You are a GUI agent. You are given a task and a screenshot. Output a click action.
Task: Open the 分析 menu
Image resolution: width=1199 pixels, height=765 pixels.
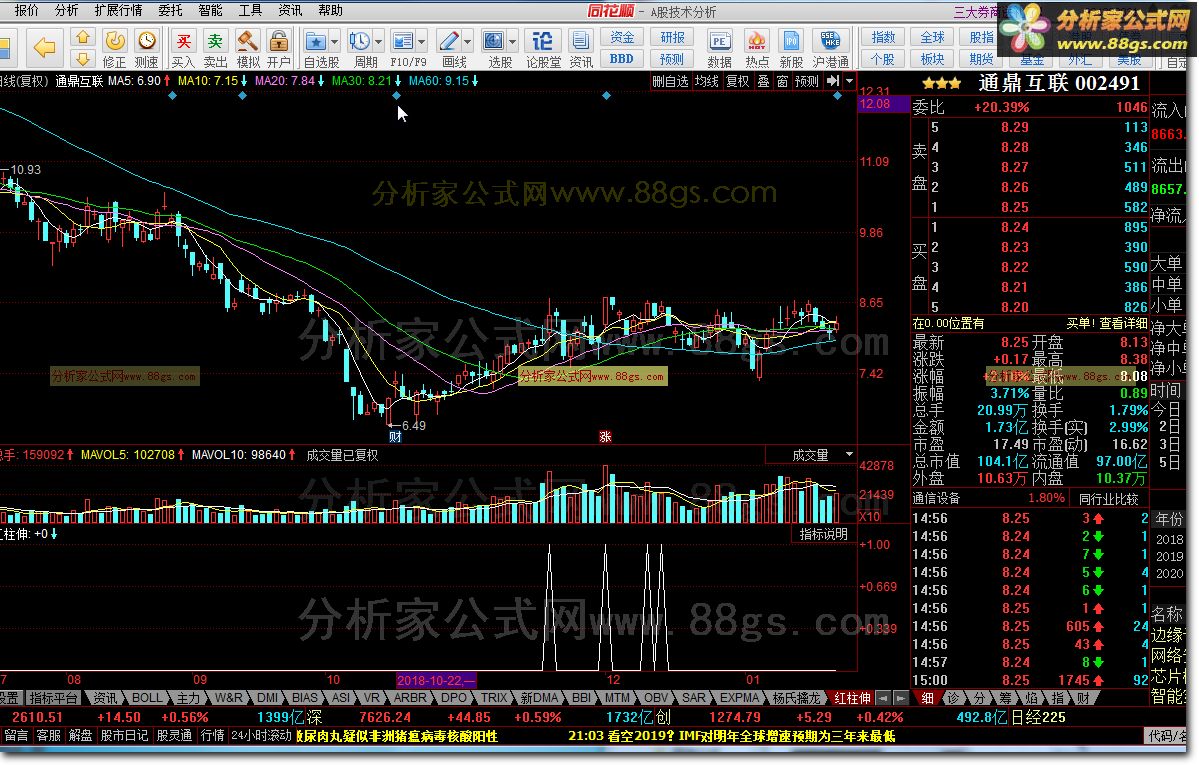(x=66, y=11)
